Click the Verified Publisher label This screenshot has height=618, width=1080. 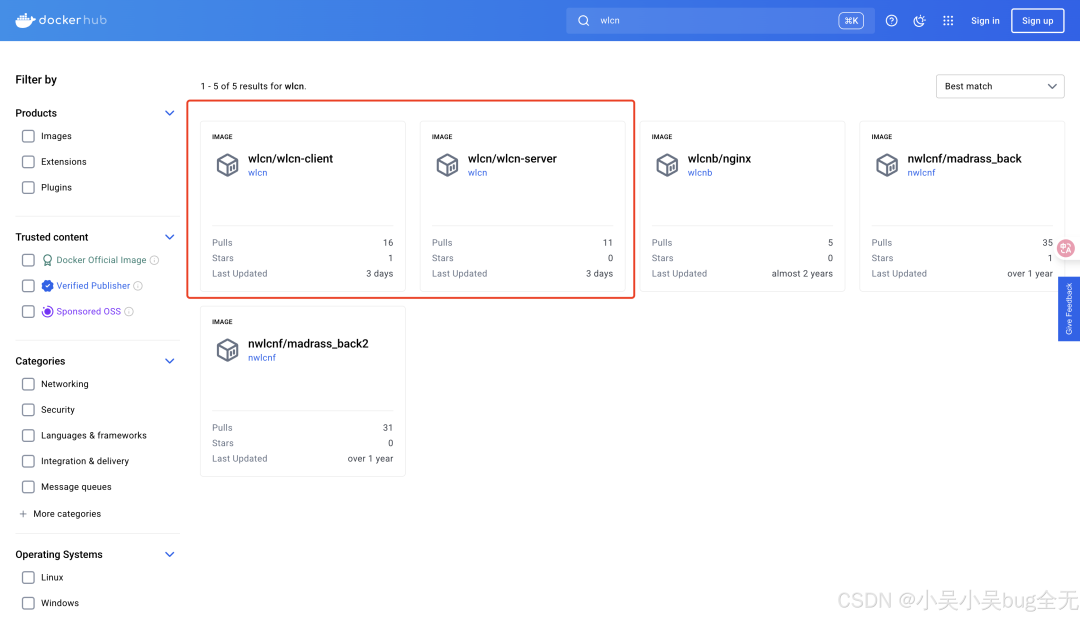point(93,286)
